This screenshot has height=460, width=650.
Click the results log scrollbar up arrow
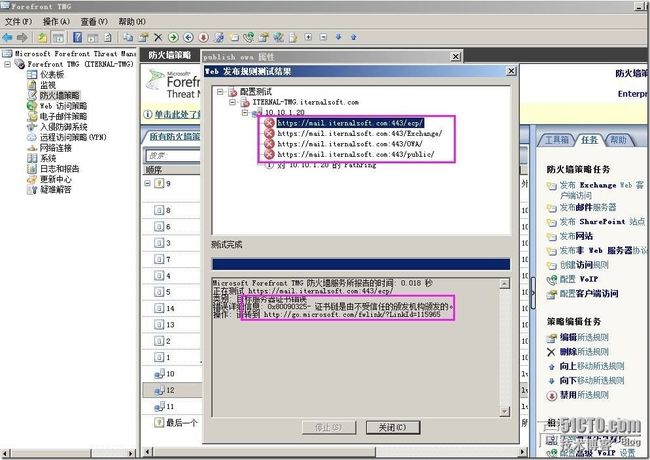tap(504, 283)
